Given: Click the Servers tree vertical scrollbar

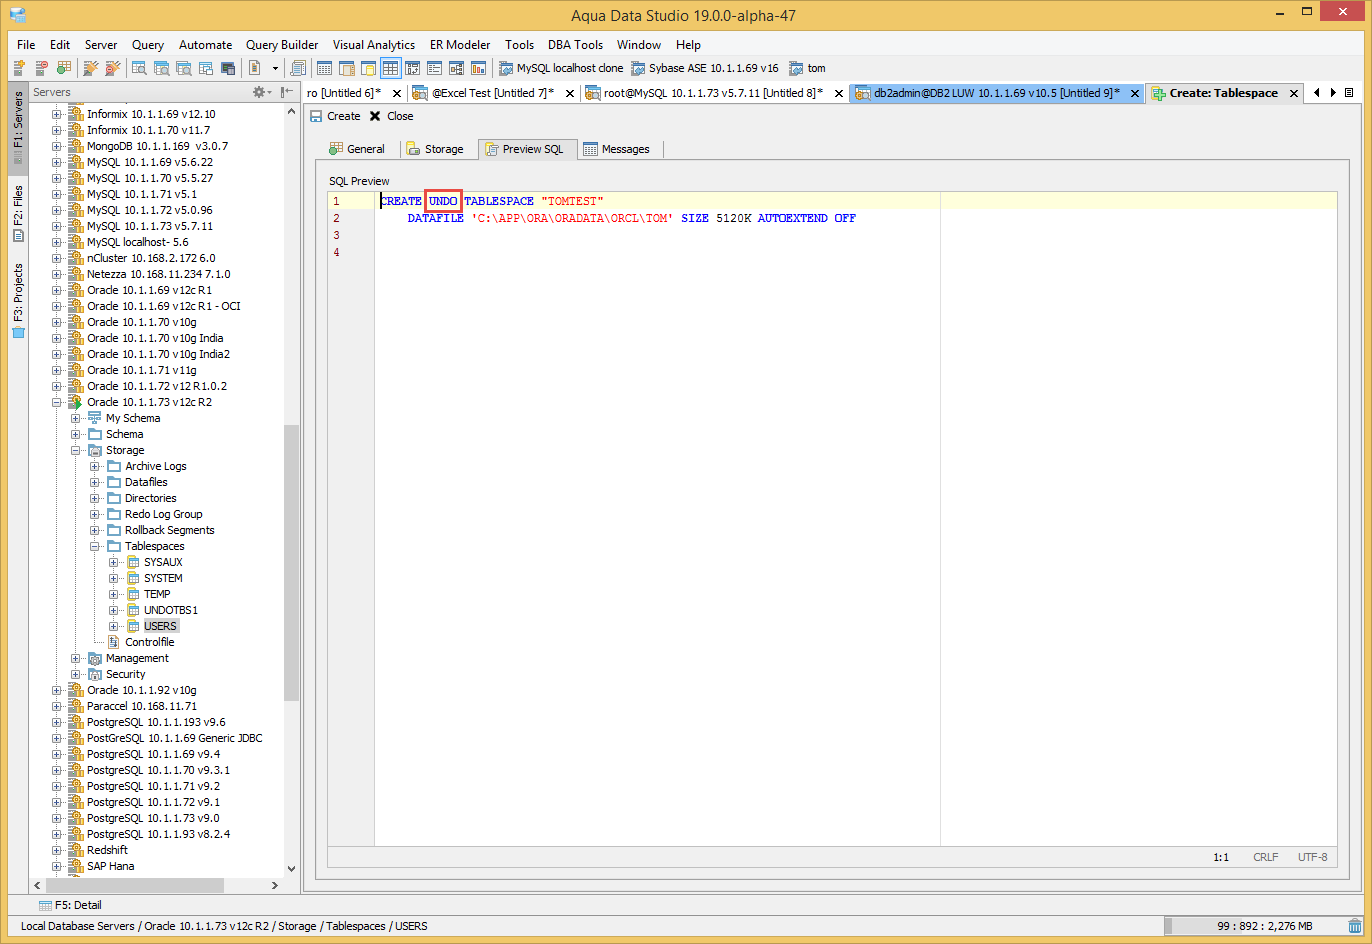Looking at the screenshot, I should tap(291, 562).
